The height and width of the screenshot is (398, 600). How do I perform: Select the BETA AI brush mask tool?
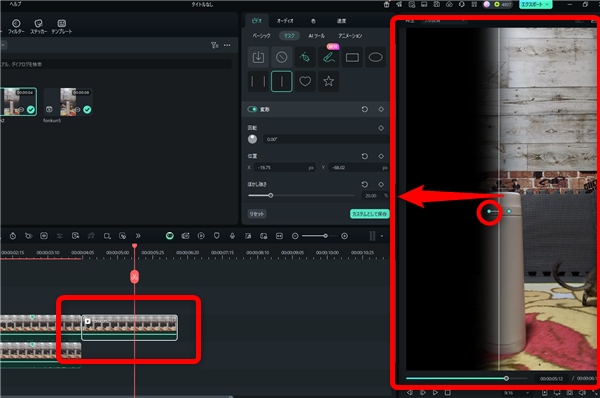tap(329, 57)
